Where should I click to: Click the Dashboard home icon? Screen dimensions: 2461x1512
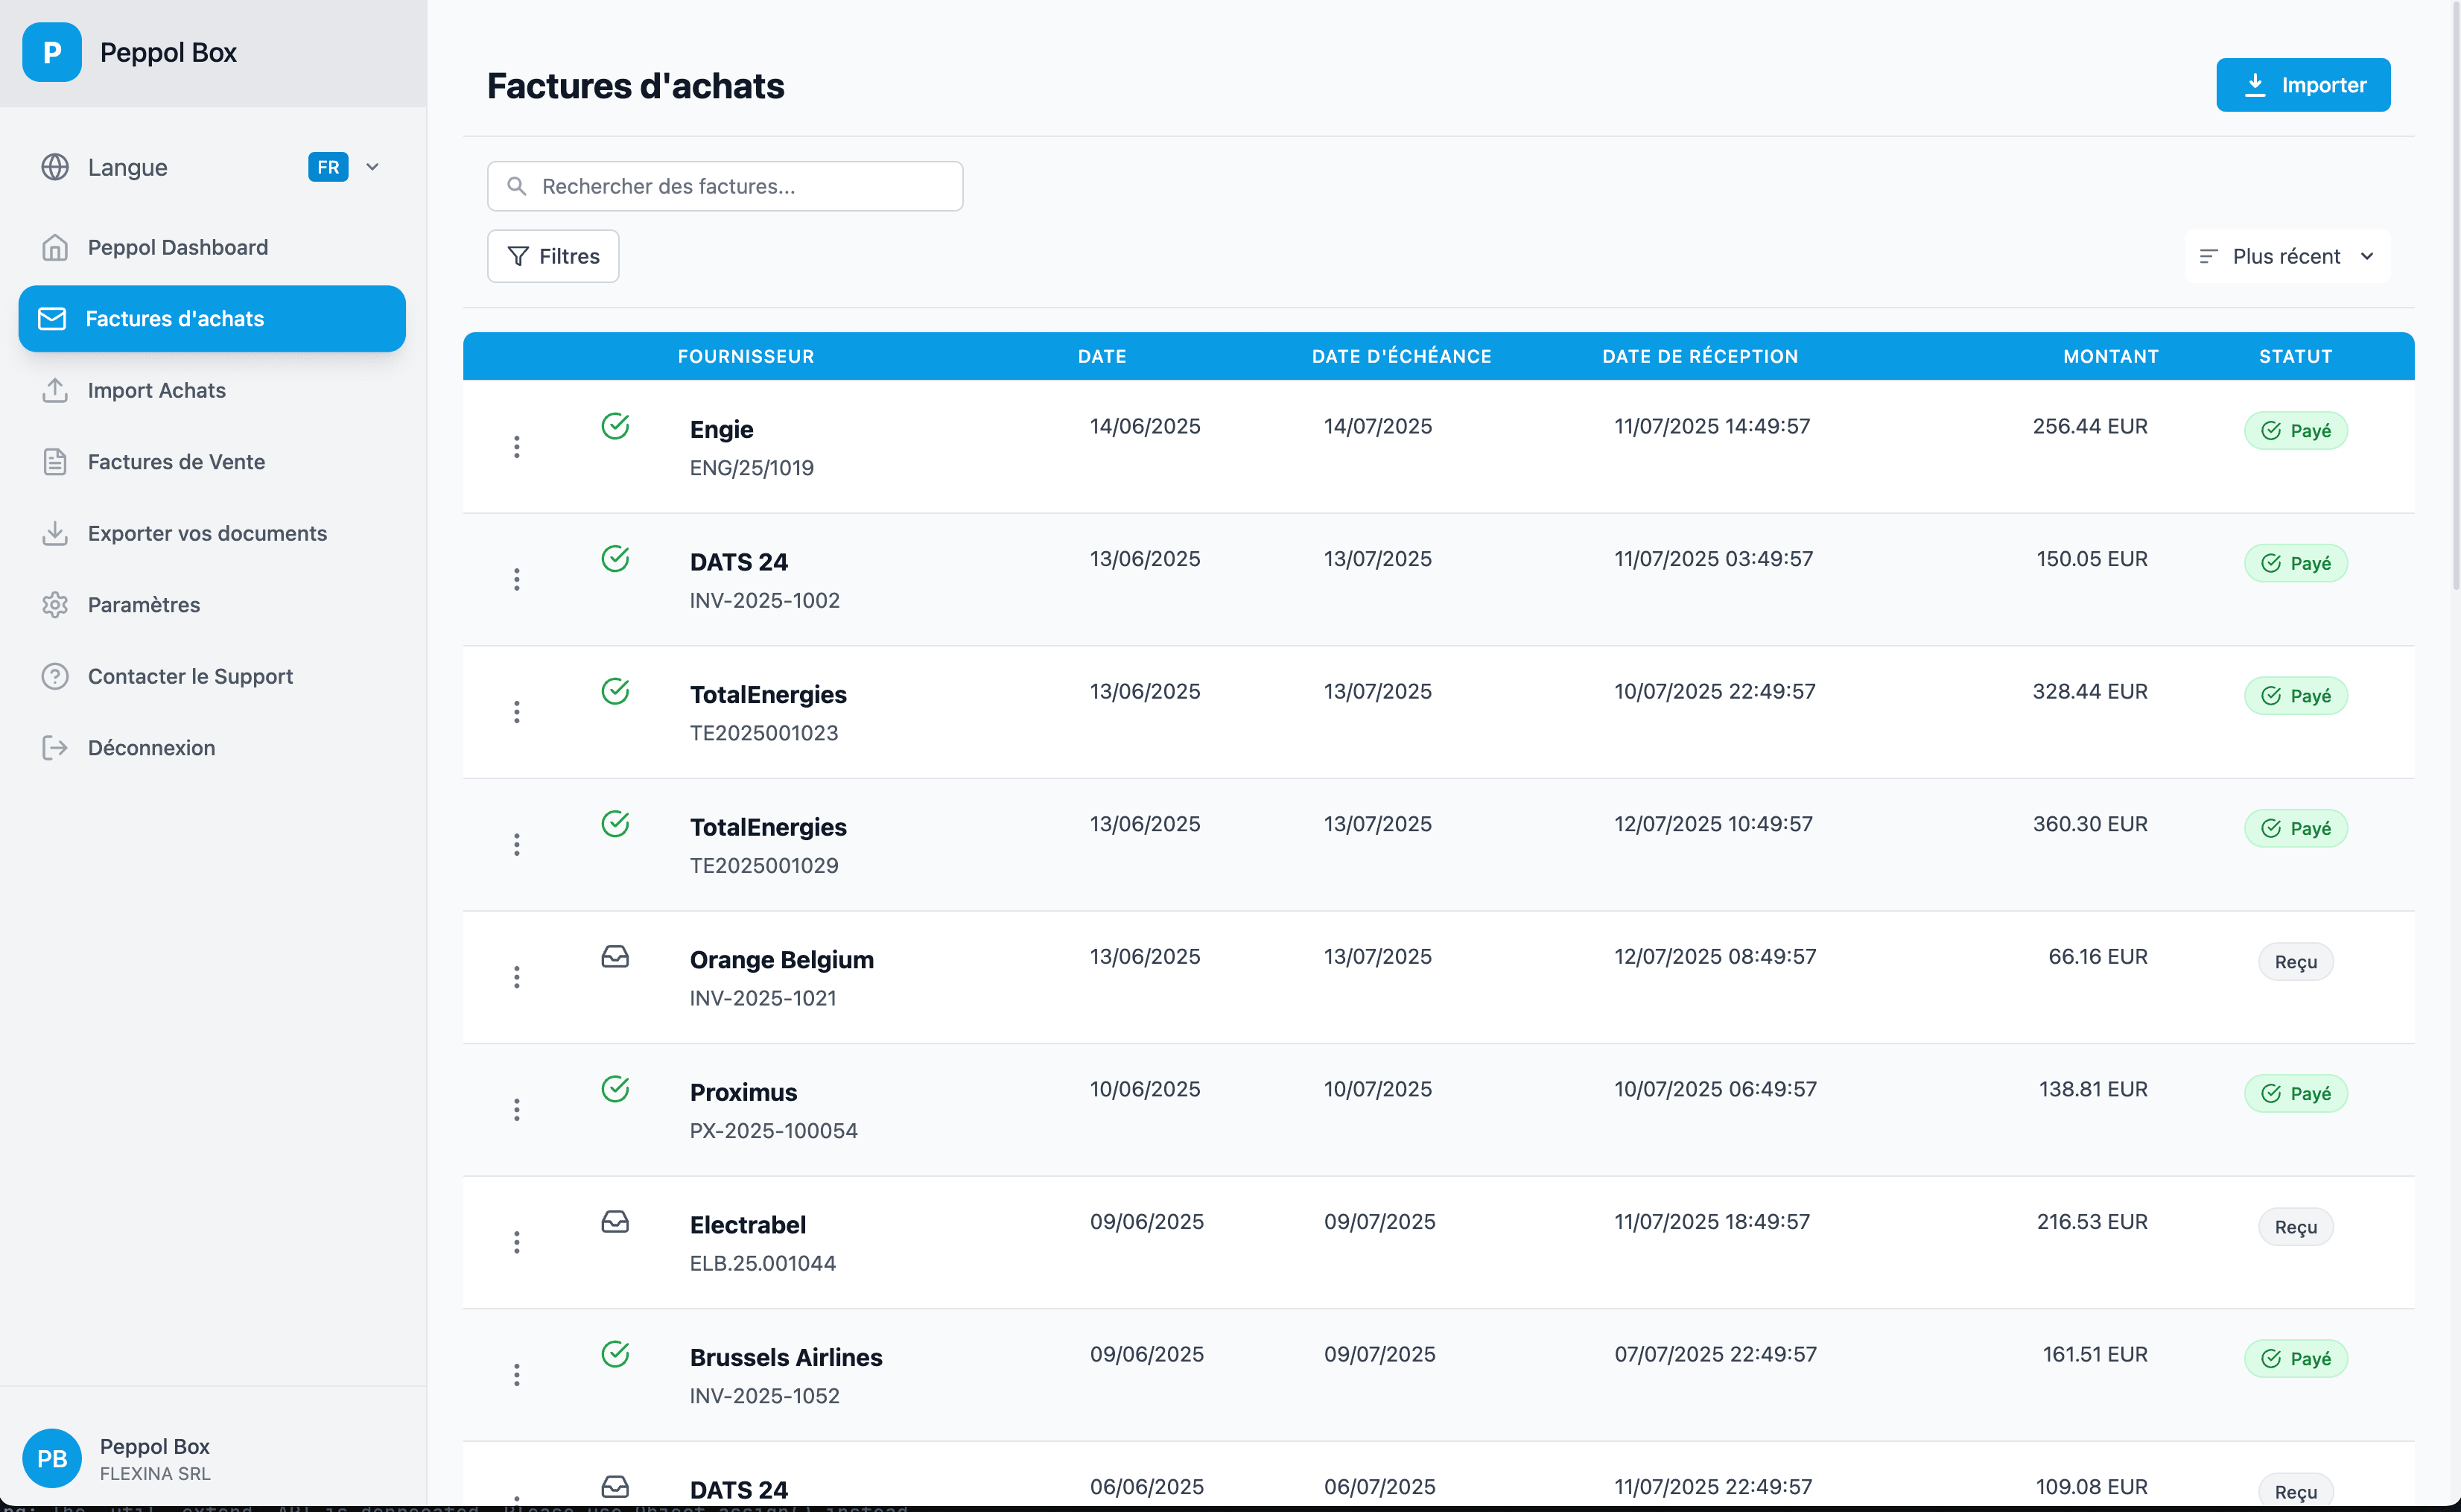coord(55,247)
